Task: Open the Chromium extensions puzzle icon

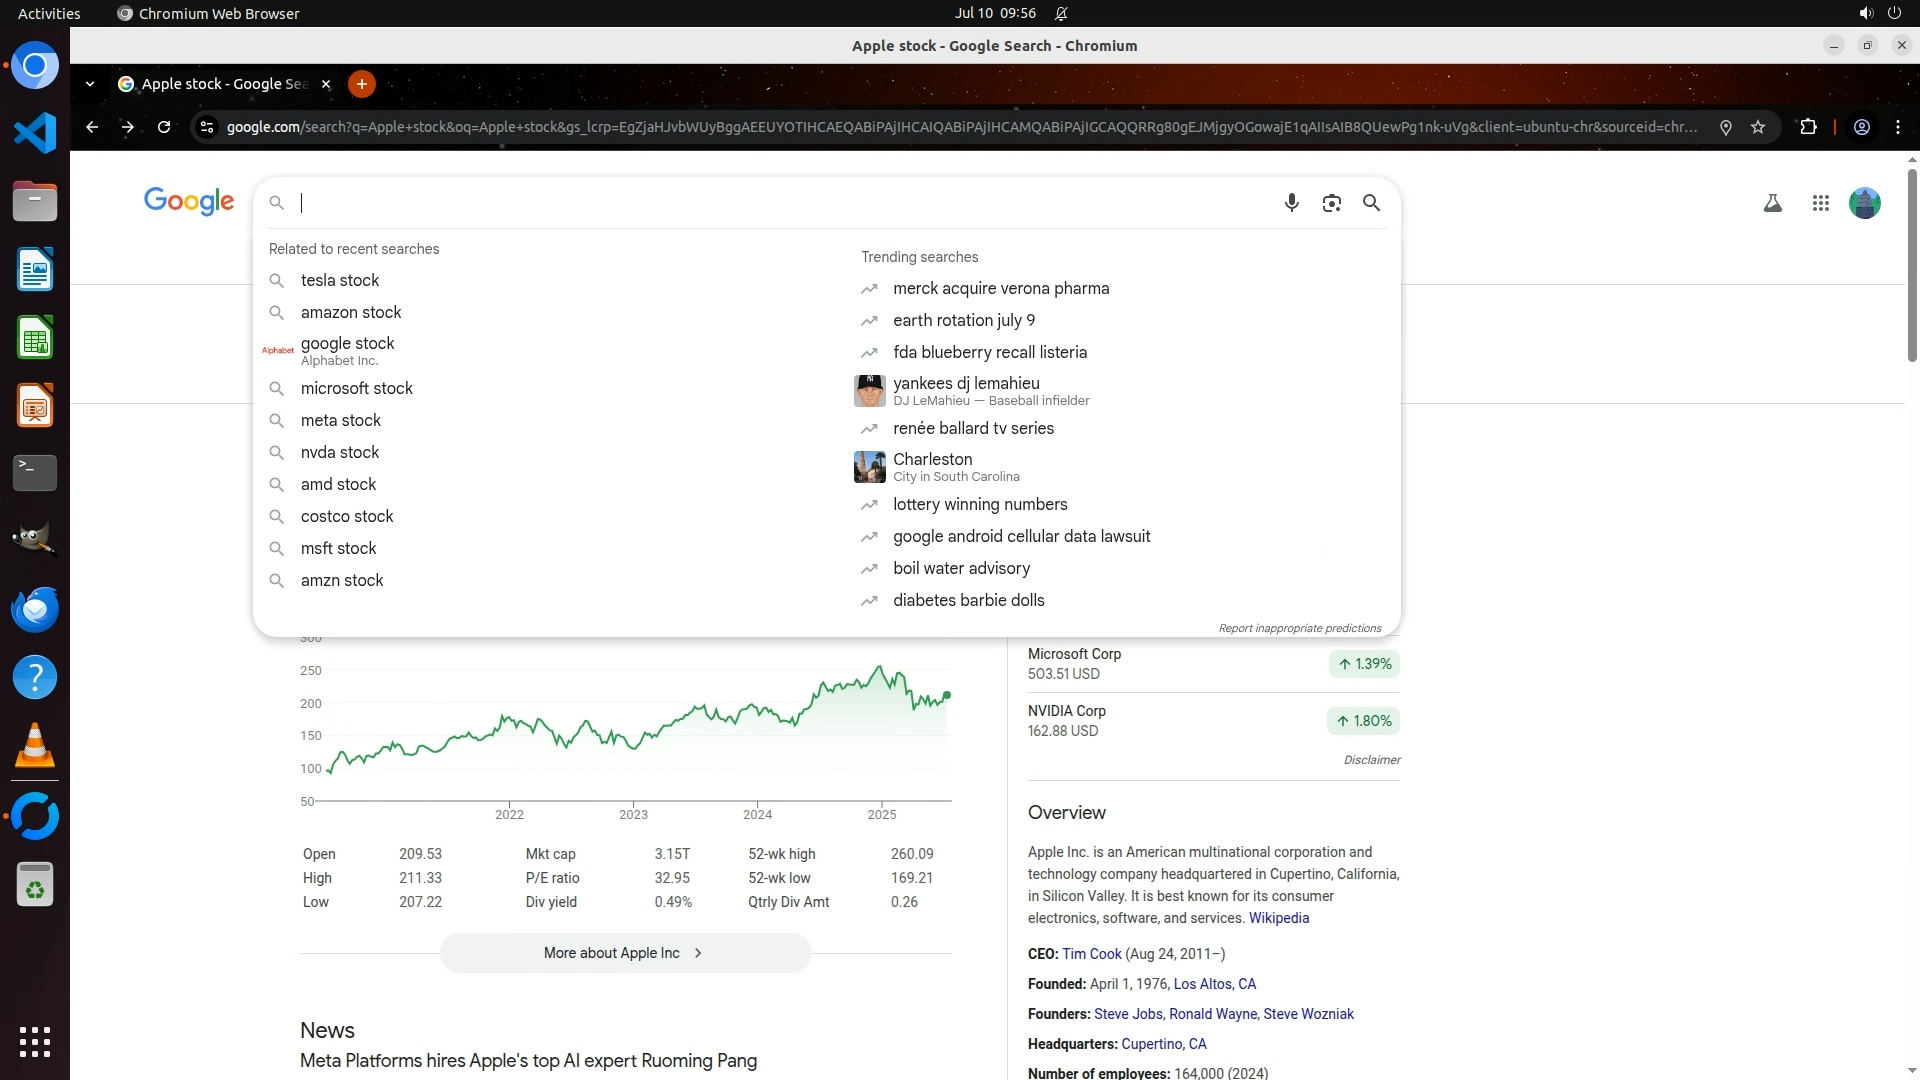Action: (x=1808, y=127)
